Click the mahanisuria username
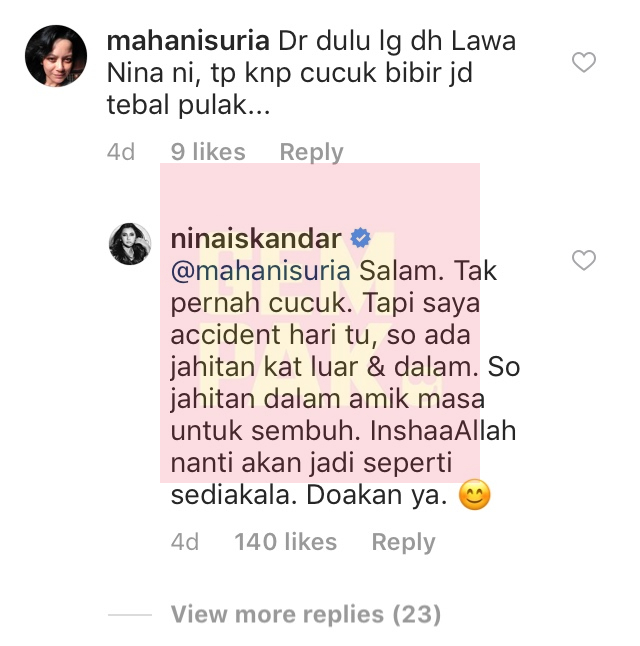Screen dimensions: 640x646 tap(188, 41)
